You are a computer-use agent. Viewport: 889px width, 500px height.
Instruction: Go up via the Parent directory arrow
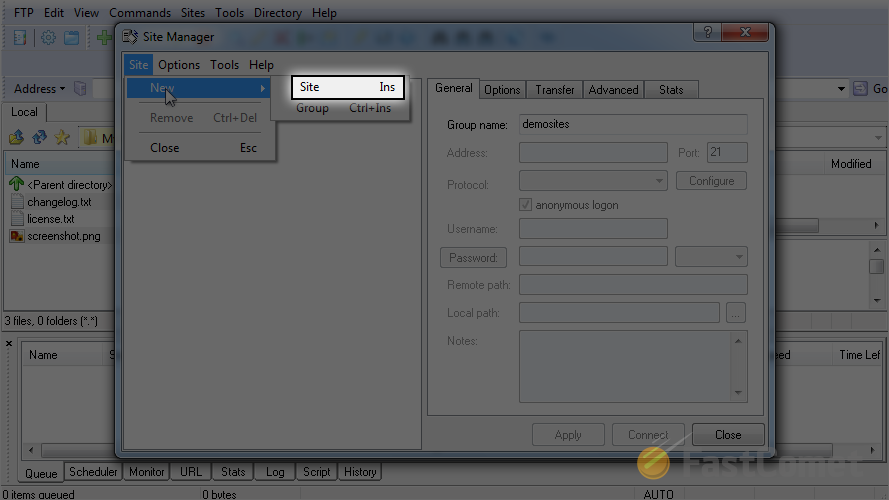tap(16, 184)
